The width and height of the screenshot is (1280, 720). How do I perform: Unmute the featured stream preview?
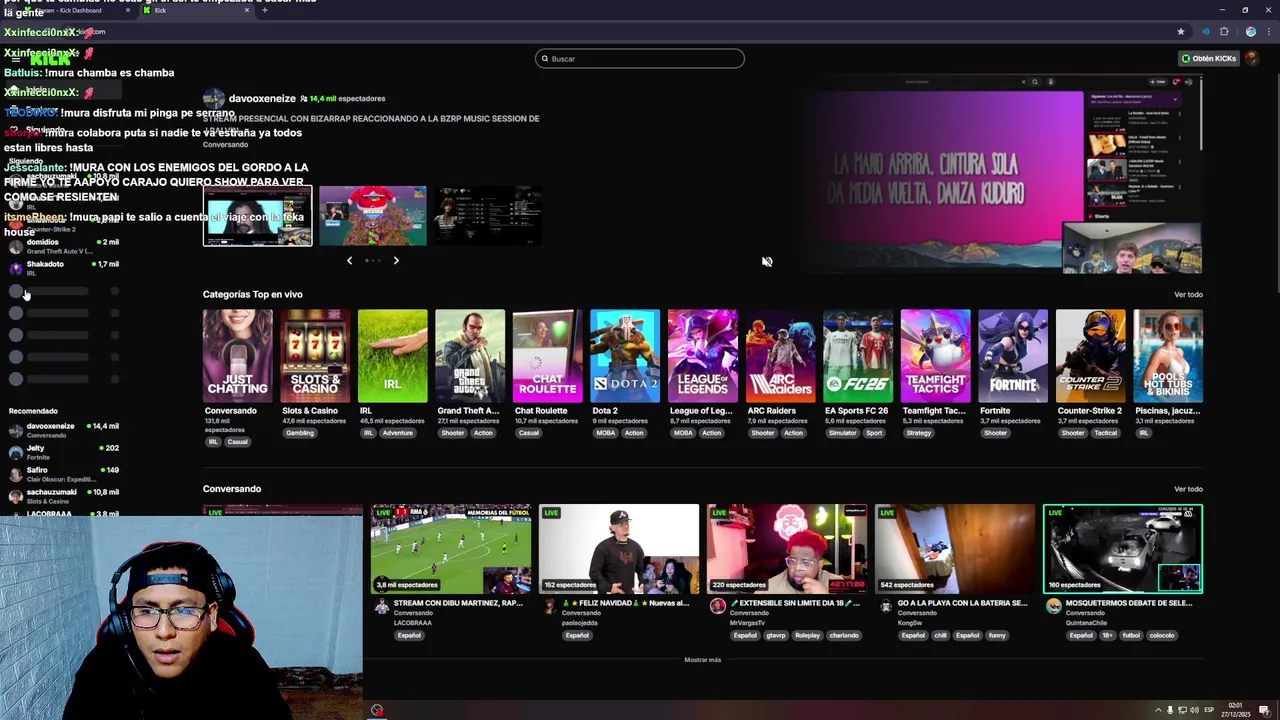click(x=767, y=261)
